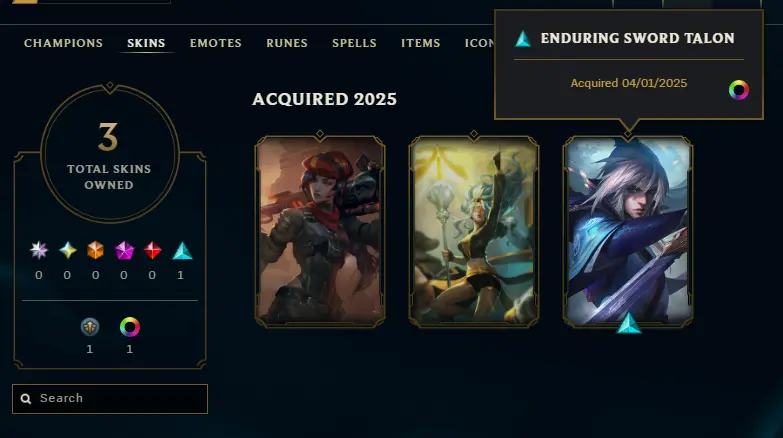Screen dimensions: 783x438
Task: Click the red Standard tier gem icon
Action: pyautogui.click(x=152, y=250)
